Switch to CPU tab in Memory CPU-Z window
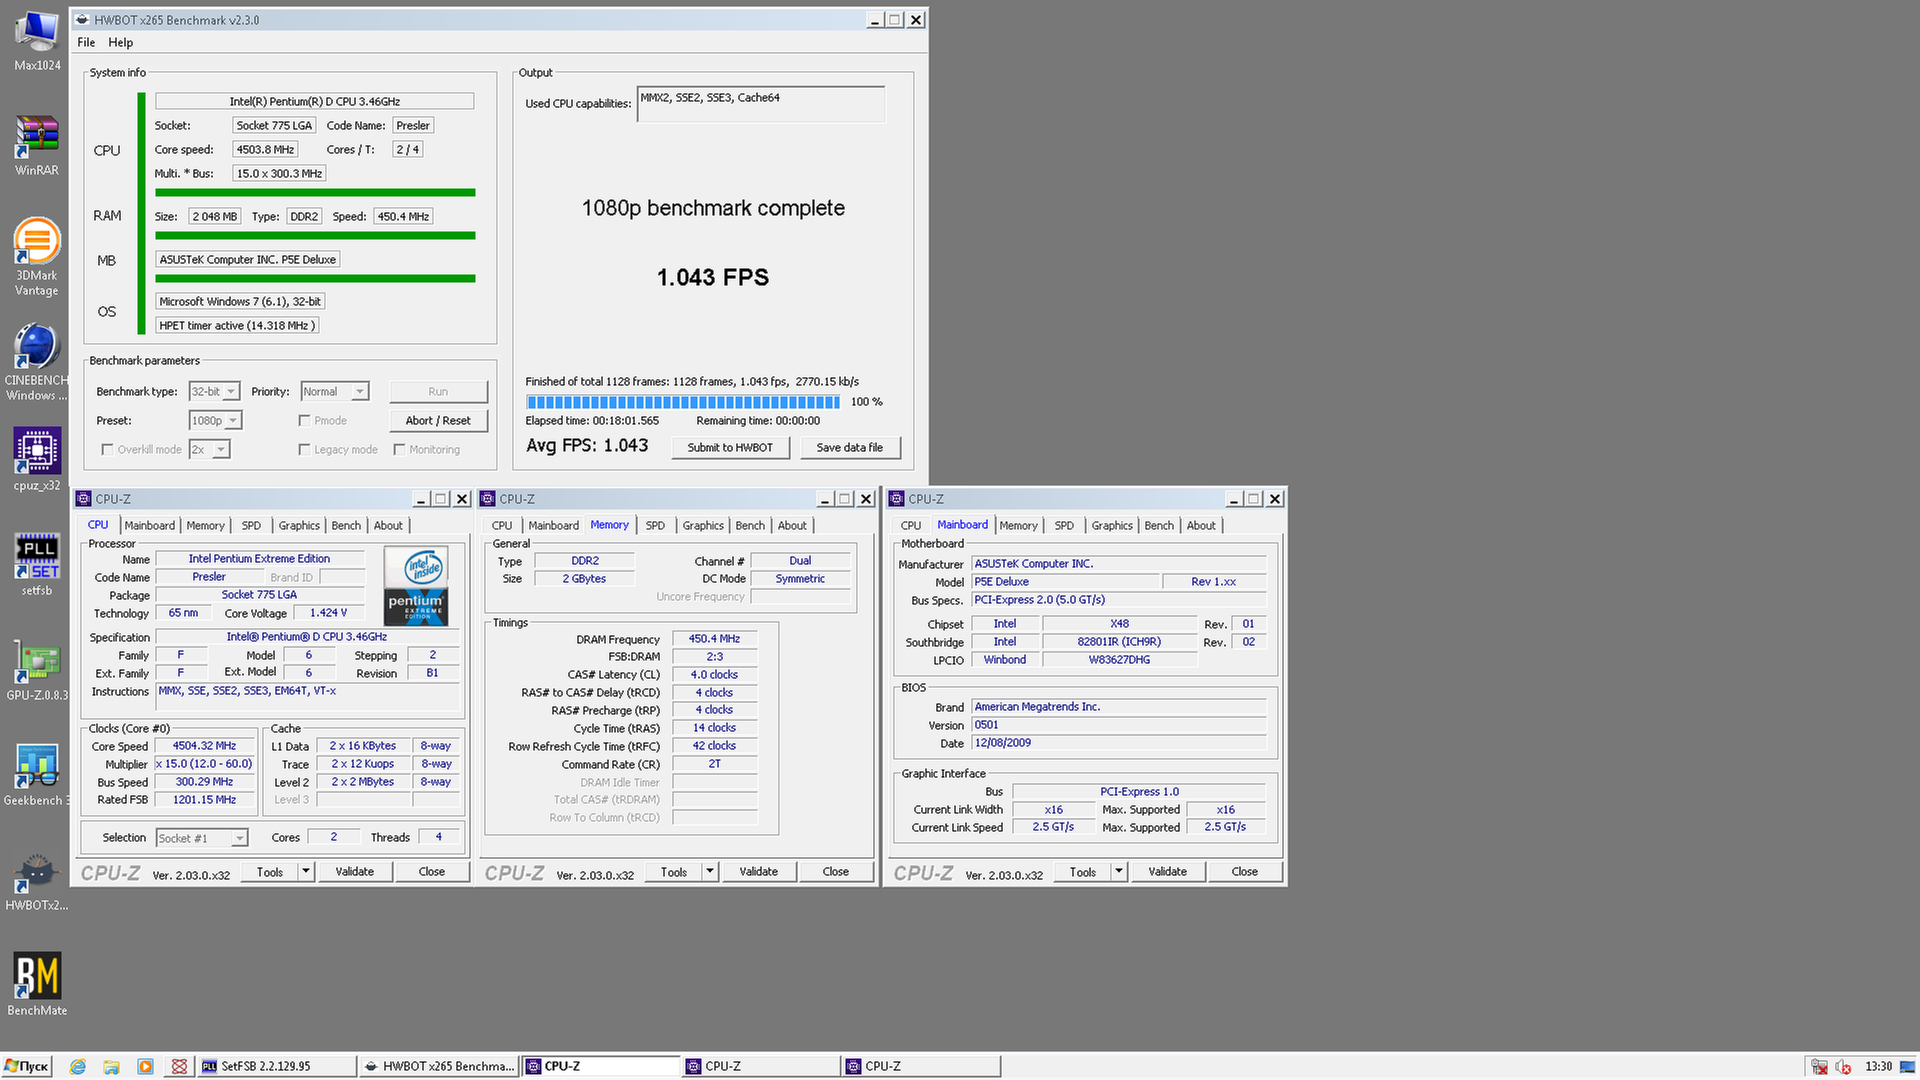 (x=502, y=526)
